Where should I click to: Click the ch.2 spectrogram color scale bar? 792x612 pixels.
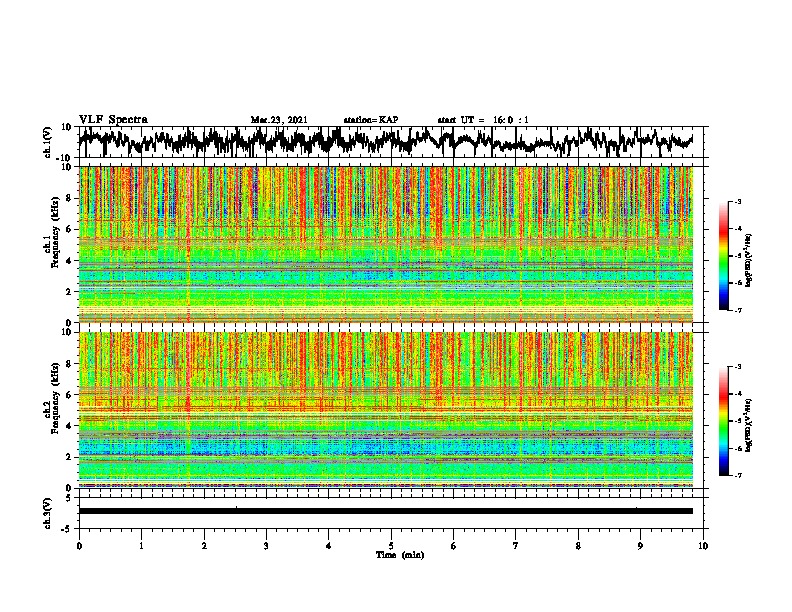723,421
